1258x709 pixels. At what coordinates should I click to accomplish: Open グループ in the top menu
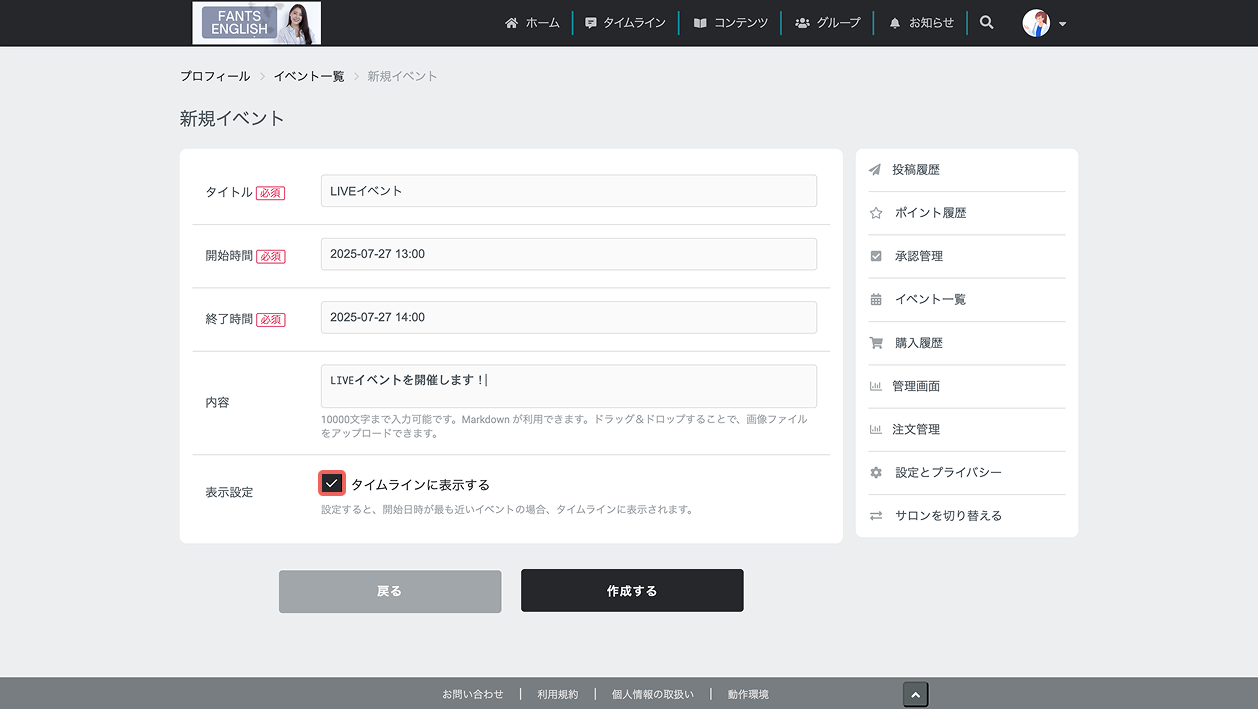tap(838, 23)
